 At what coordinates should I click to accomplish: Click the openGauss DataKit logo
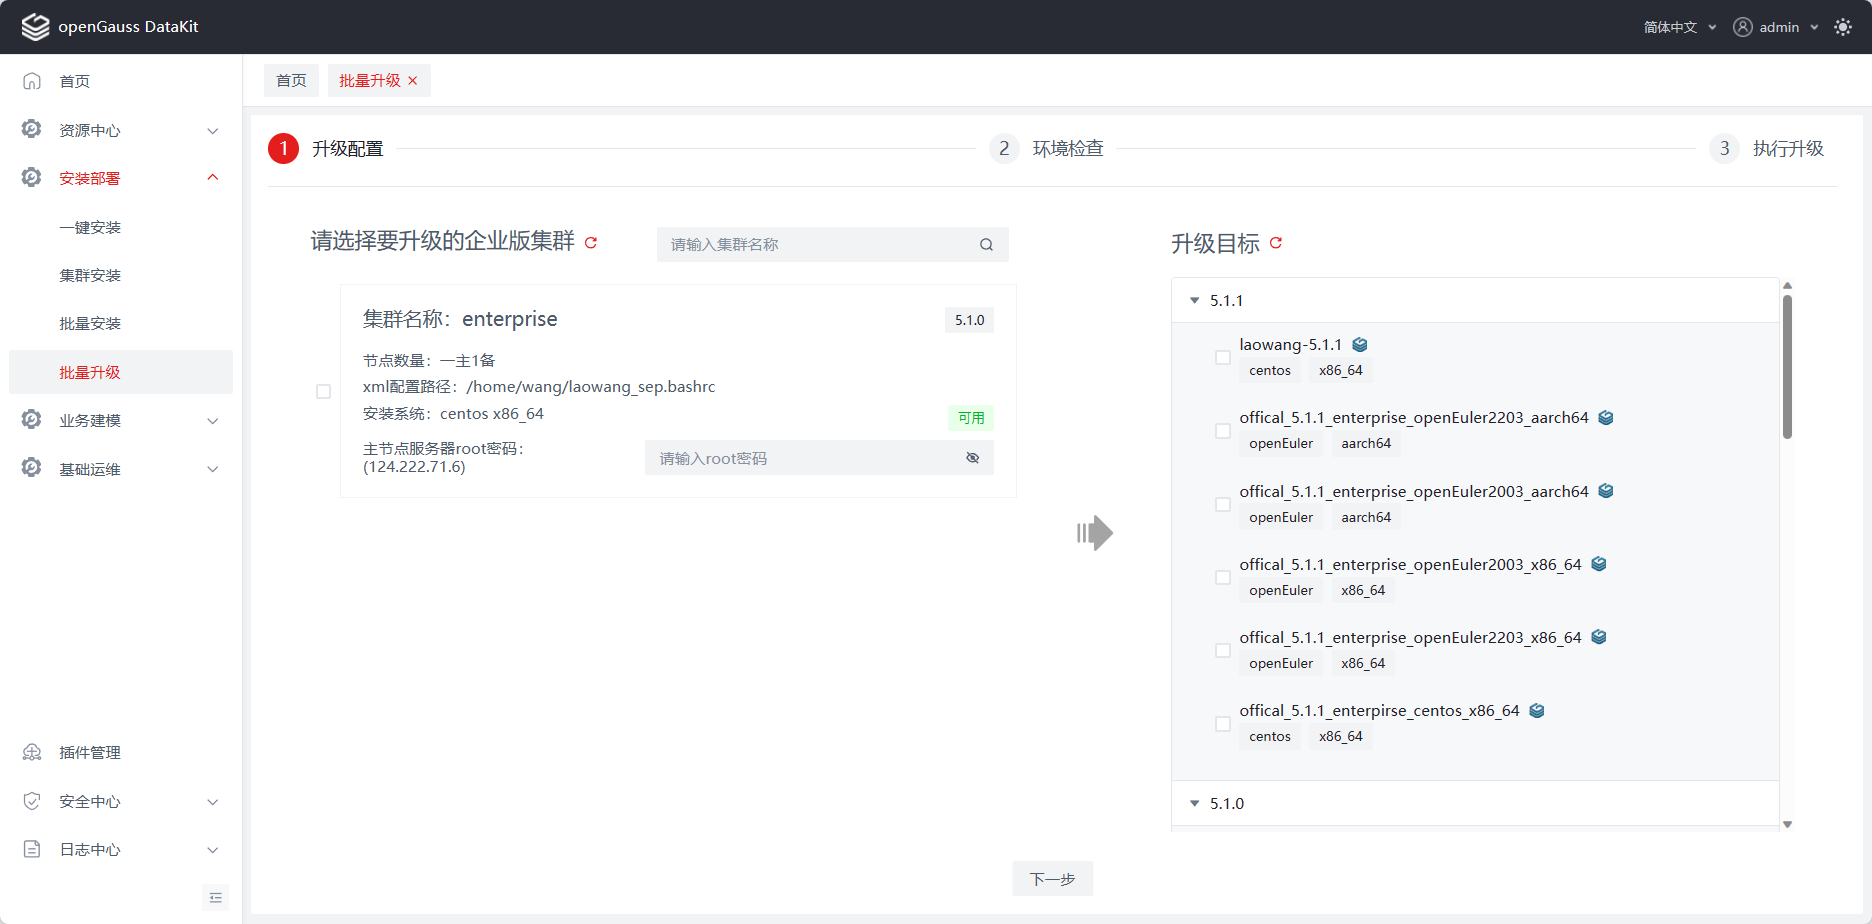pyautogui.click(x=36, y=27)
